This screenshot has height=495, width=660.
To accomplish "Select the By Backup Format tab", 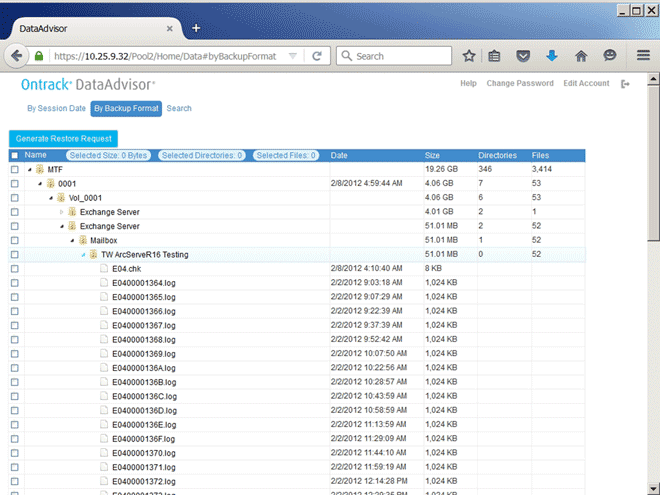I will pos(126,109).
